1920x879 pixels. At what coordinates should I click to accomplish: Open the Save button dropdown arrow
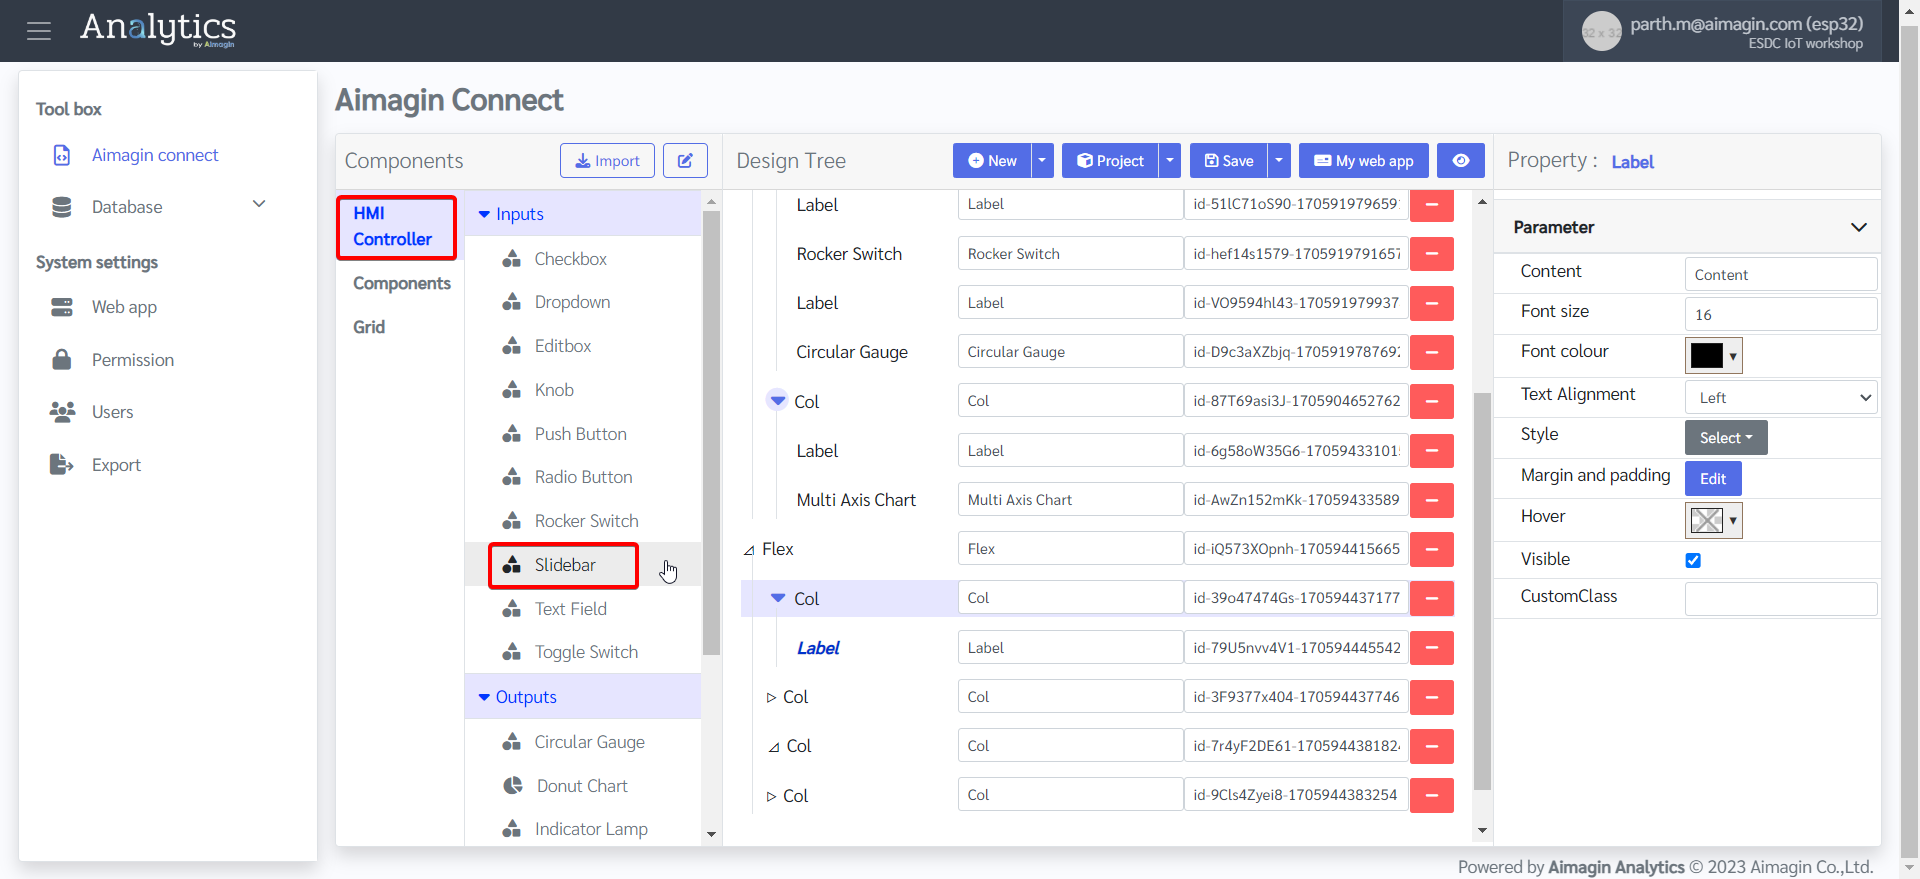tap(1279, 161)
